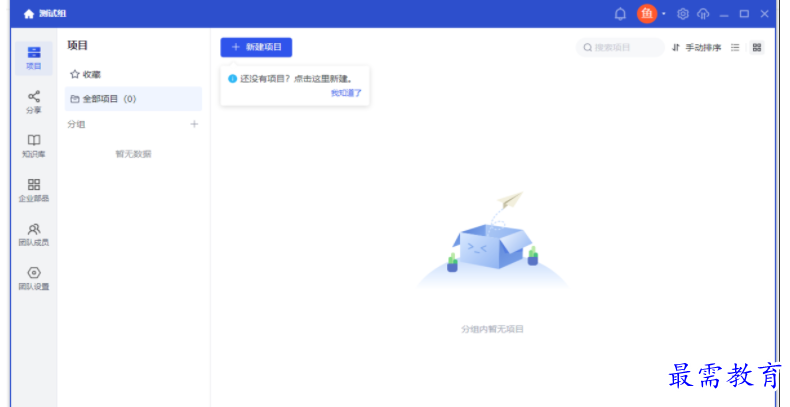Minimize the application window
Viewport: 790px width, 407px height.
click(724, 14)
